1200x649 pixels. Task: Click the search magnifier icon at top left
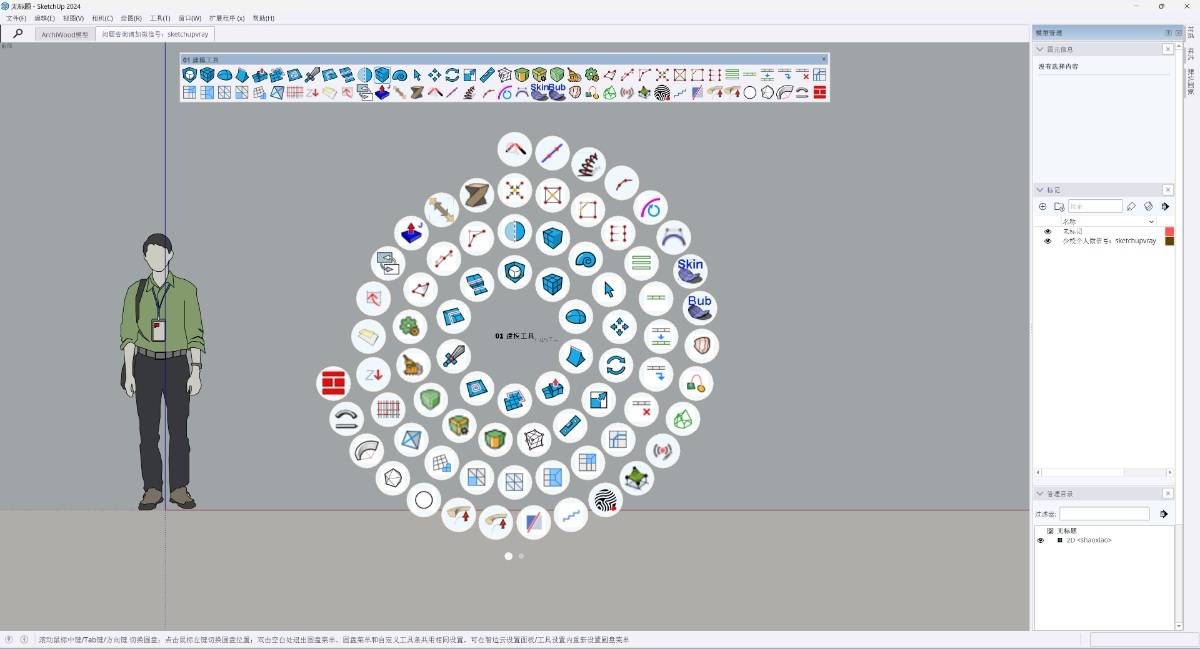click(18, 33)
